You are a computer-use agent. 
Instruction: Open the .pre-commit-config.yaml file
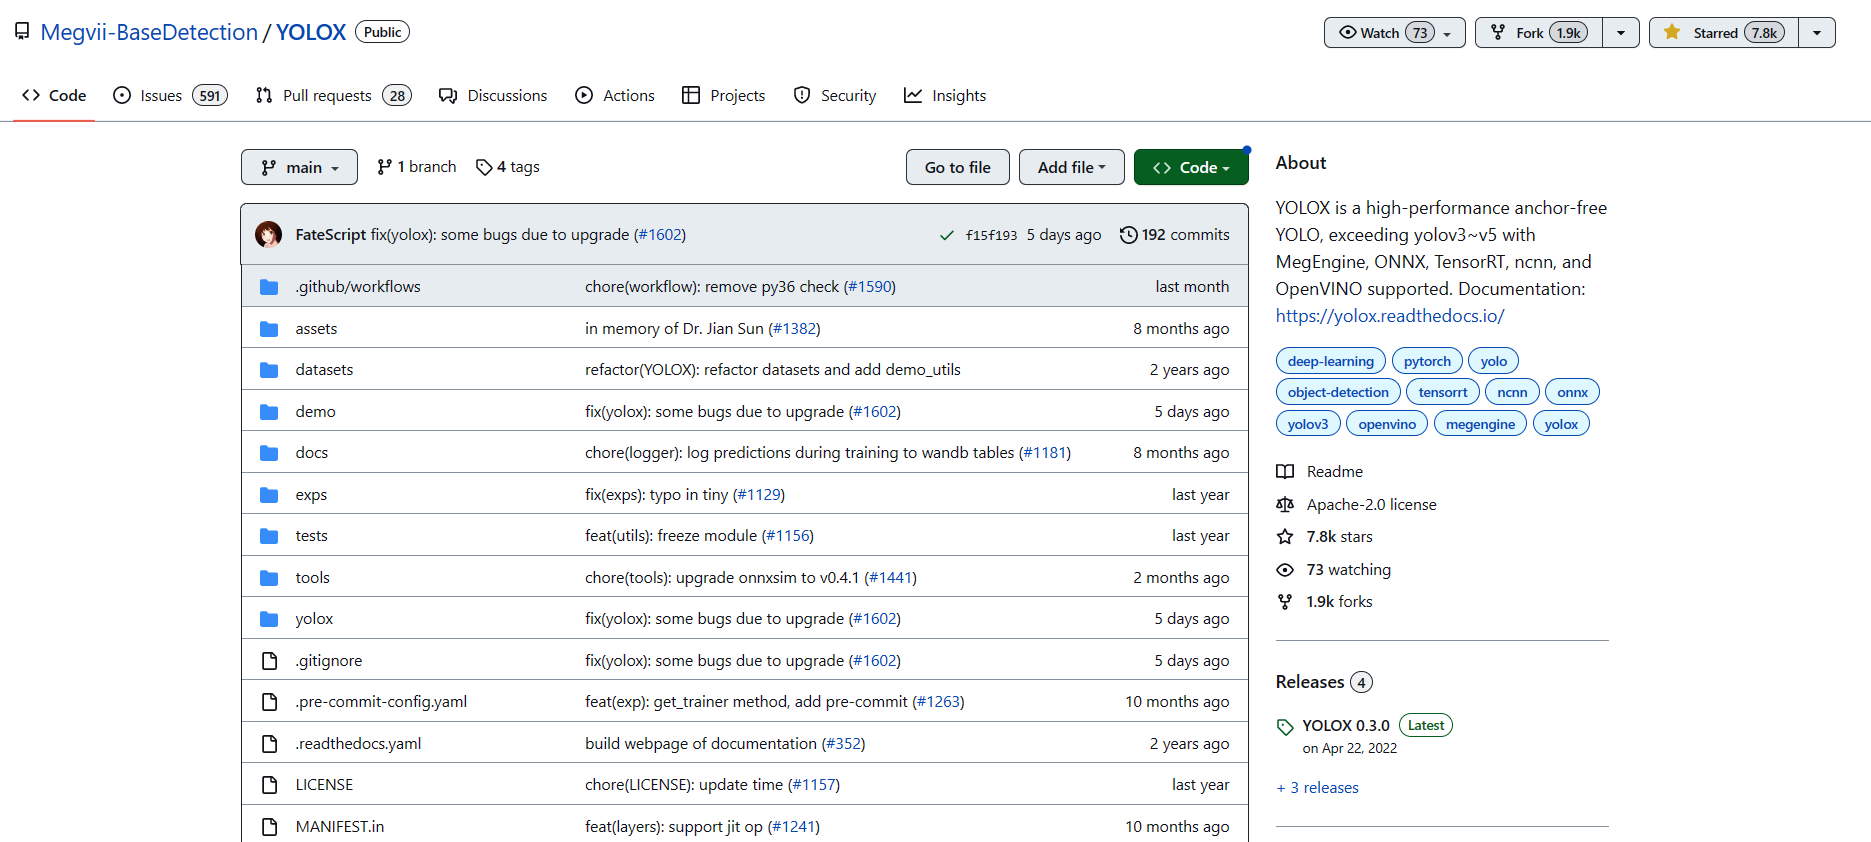[x=381, y=702]
